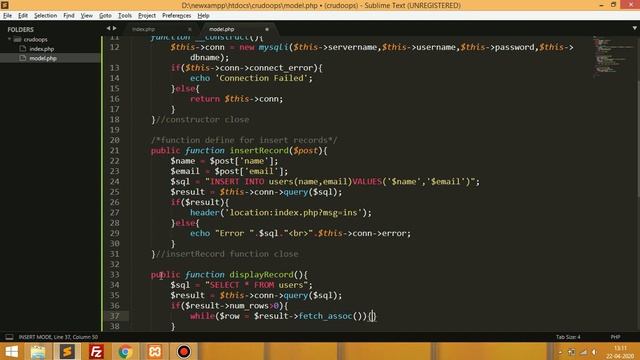Open the Edit menu
The width and height of the screenshot is (640, 360).
pos(23,16)
